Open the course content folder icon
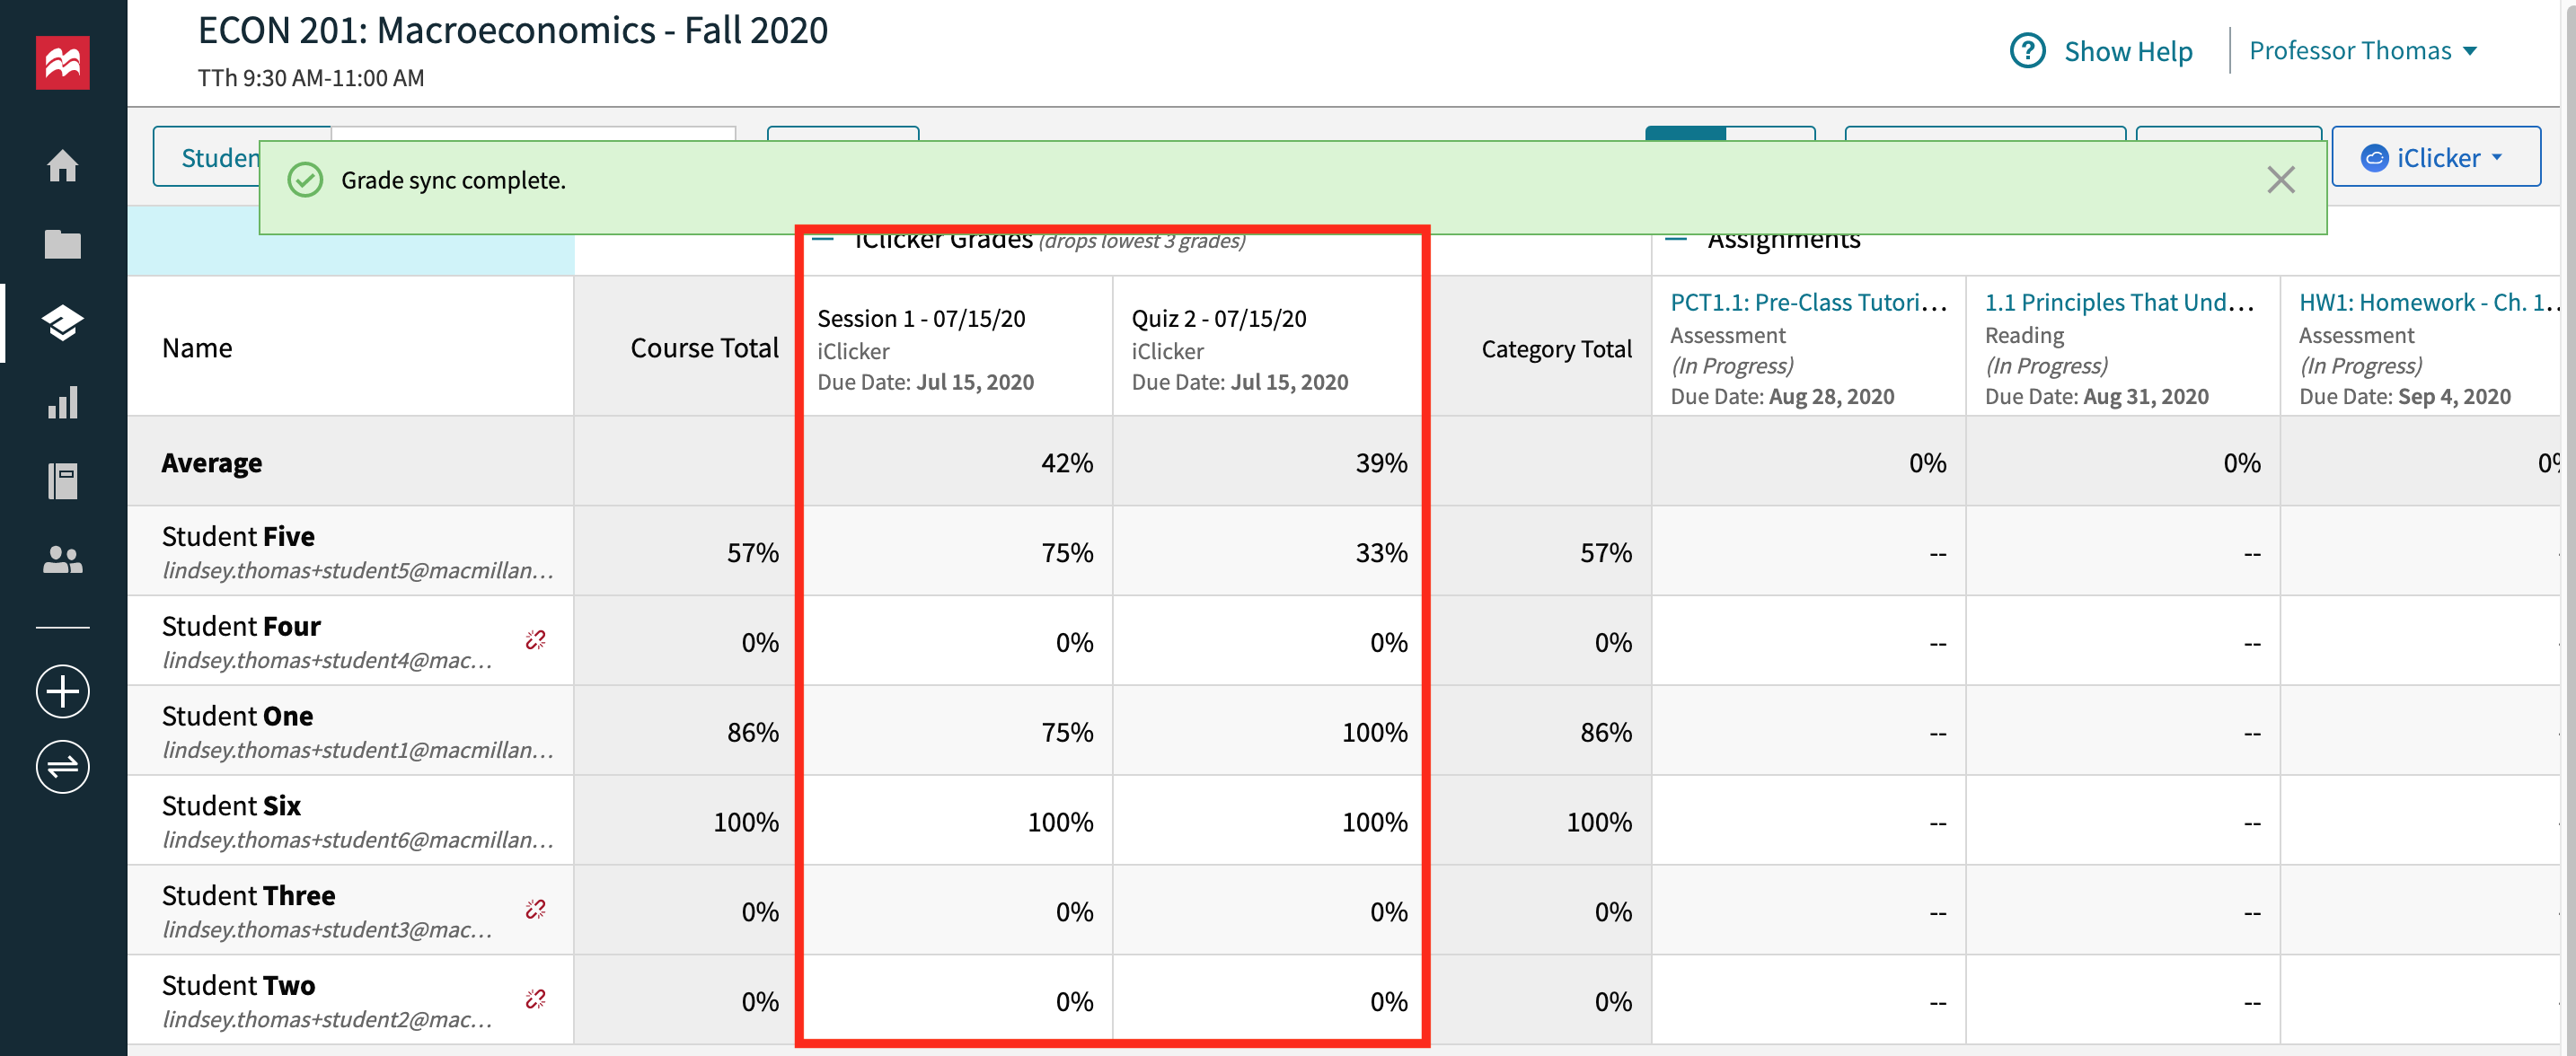 (x=62, y=243)
